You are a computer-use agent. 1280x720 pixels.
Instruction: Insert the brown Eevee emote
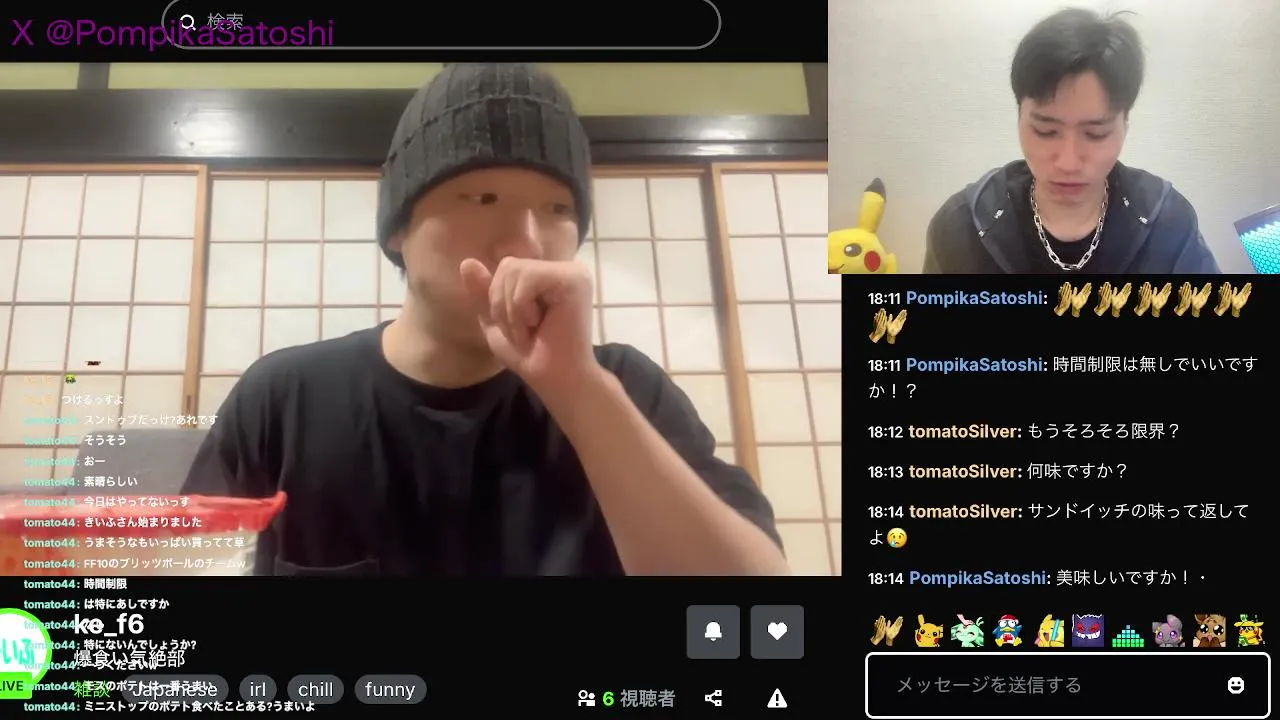(x=1209, y=630)
